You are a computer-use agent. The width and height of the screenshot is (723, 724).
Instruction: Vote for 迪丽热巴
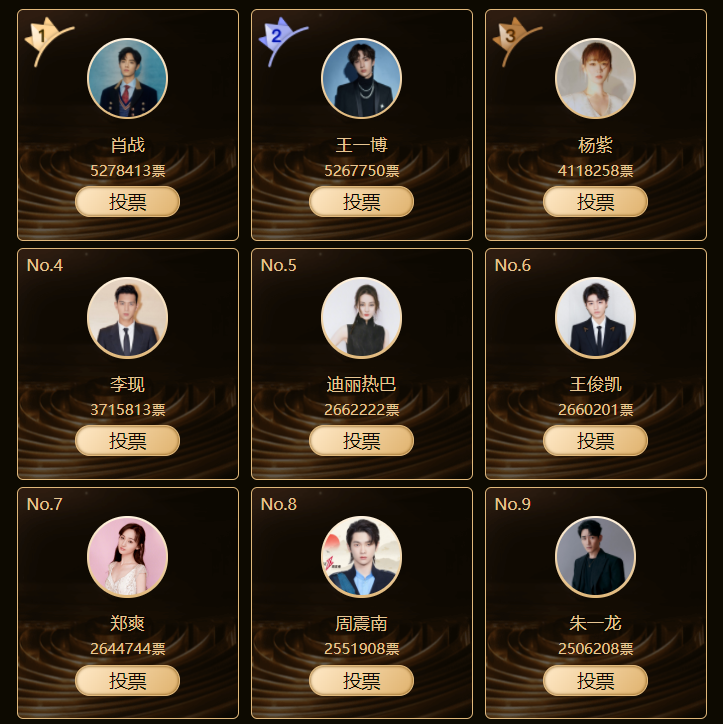click(362, 440)
